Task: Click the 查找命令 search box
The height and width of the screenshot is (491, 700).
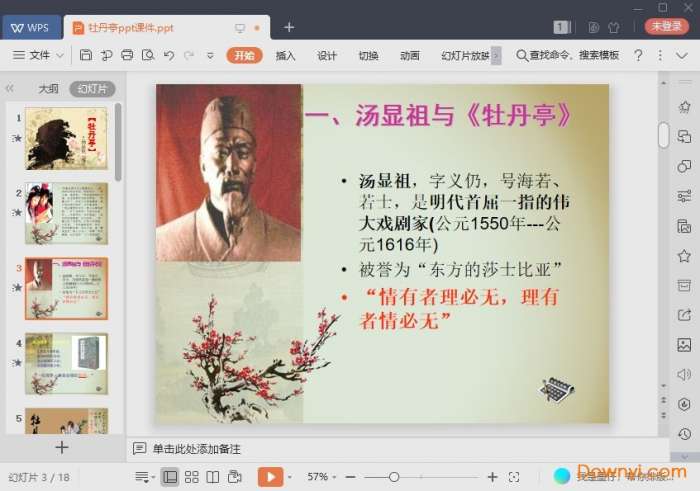Action: point(567,55)
